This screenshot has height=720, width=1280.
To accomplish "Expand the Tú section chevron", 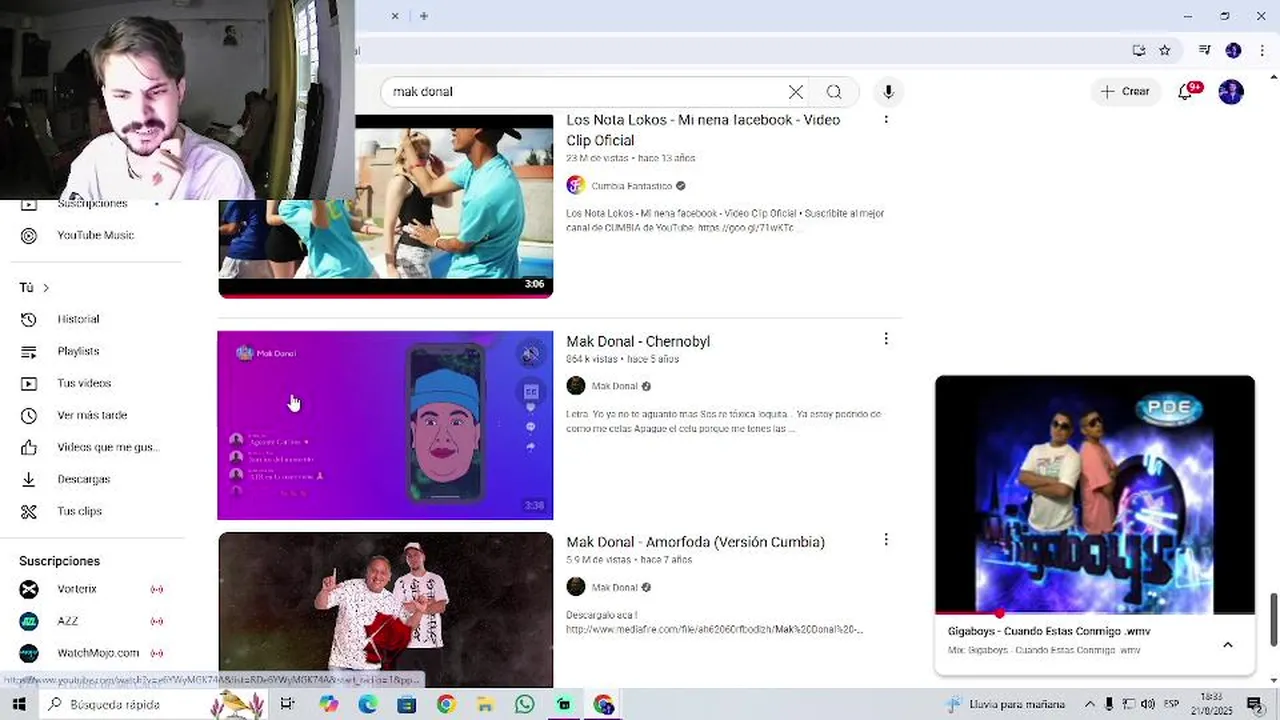I will point(45,288).
